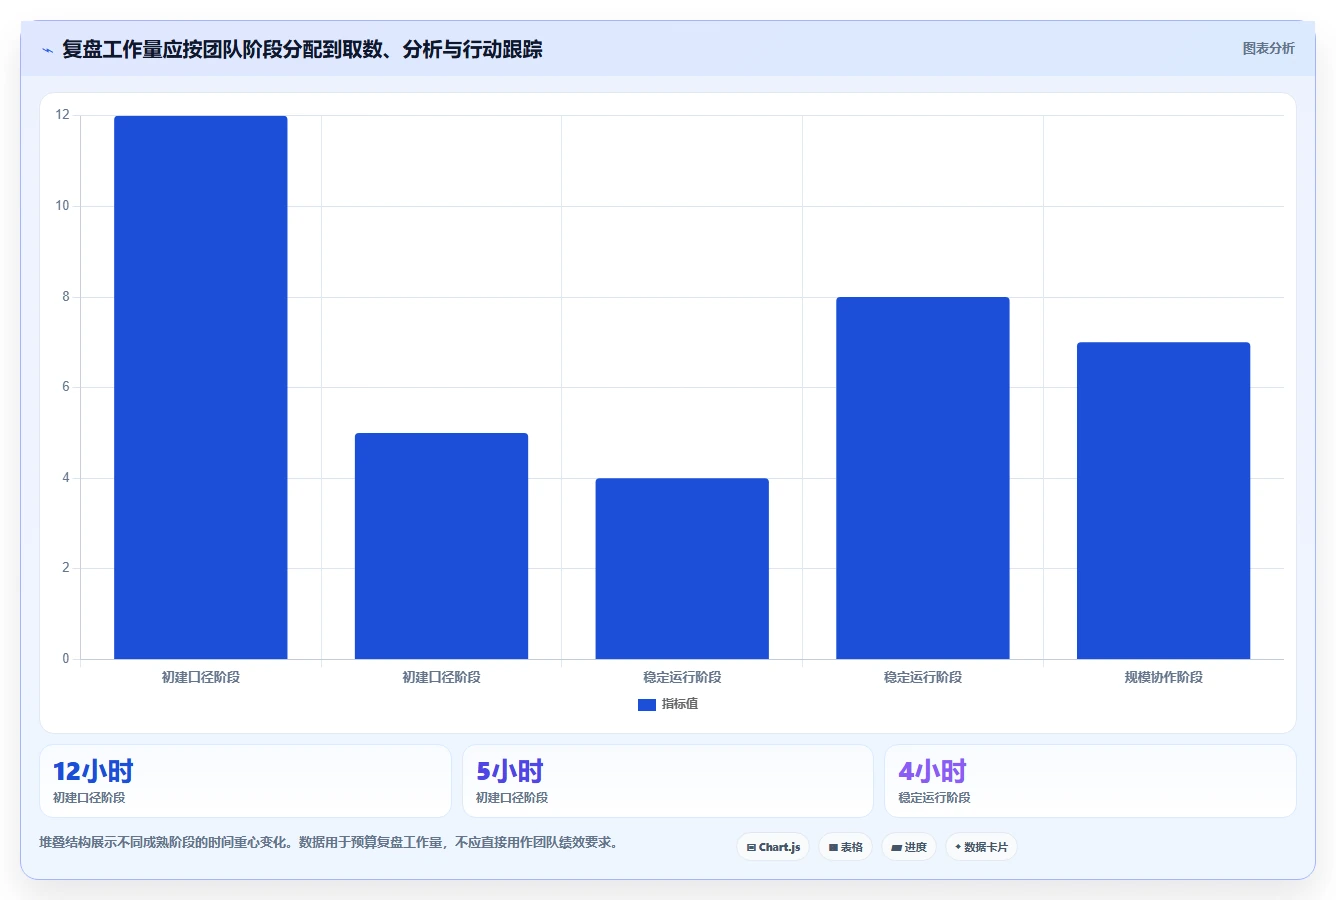Image resolution: width=1336 pixels, height=900 pixels.
Task: Click the 指标值 legend color swatch
Action: click(x=647, y=705)
